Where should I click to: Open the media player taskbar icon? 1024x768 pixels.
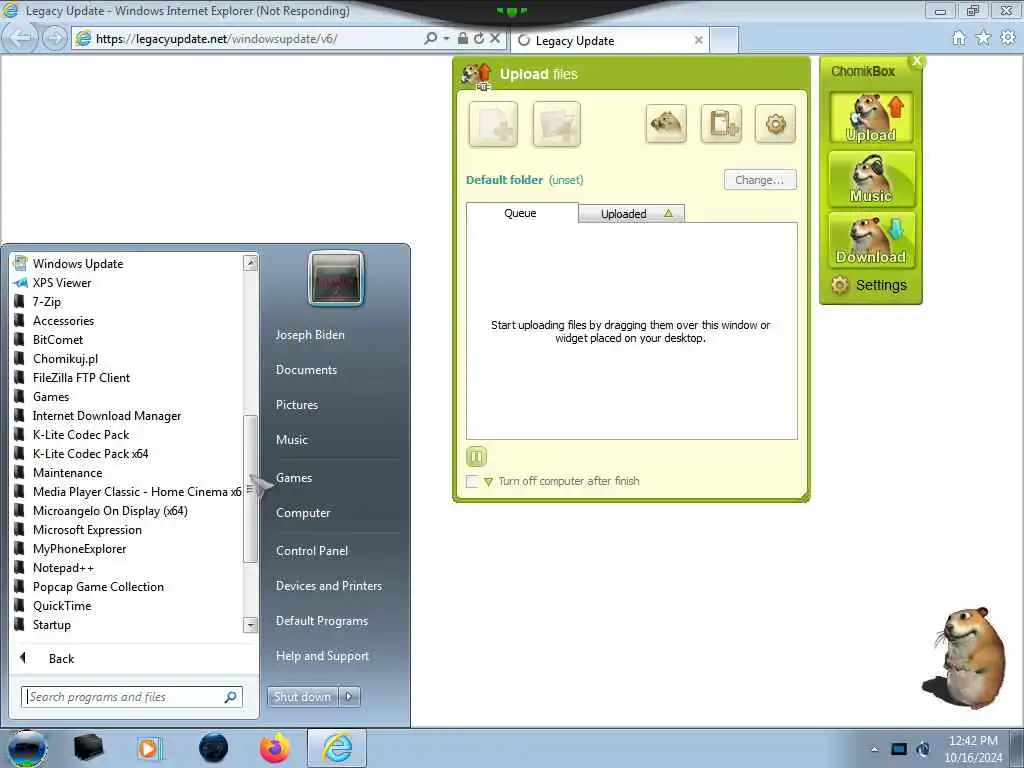coord(150,748)
